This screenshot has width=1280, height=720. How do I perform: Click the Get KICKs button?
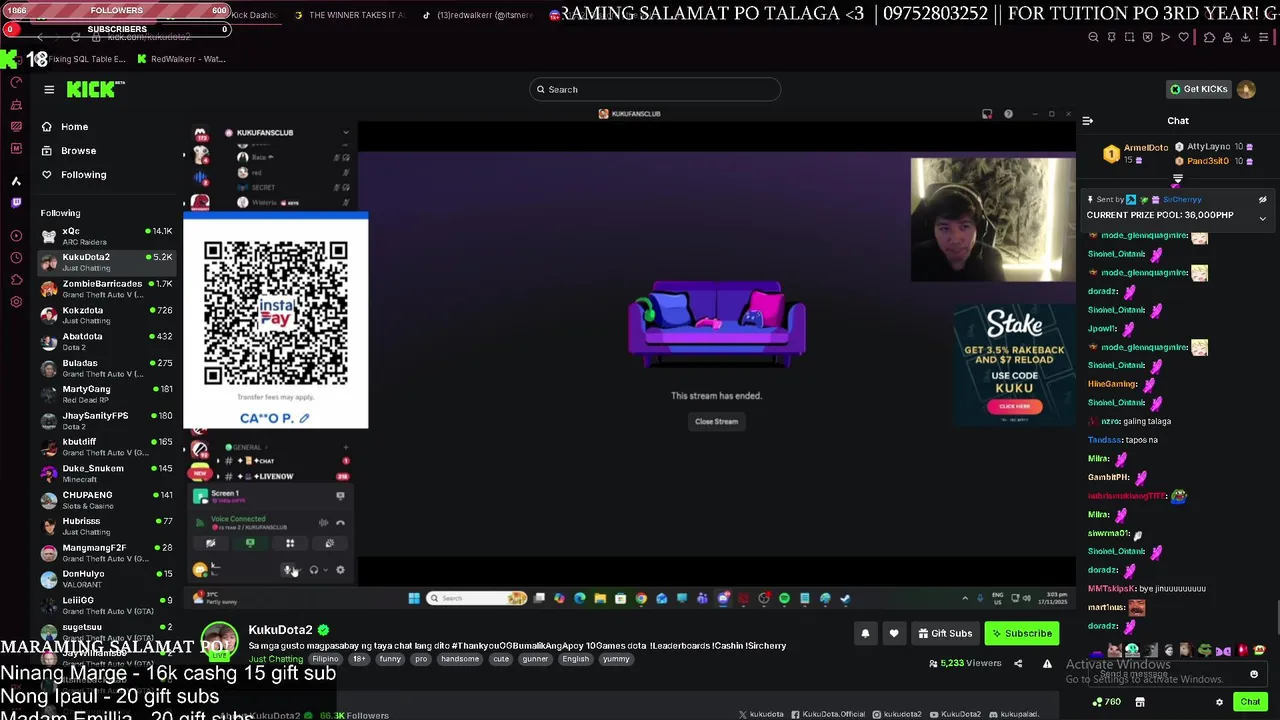coord(1198,89)
